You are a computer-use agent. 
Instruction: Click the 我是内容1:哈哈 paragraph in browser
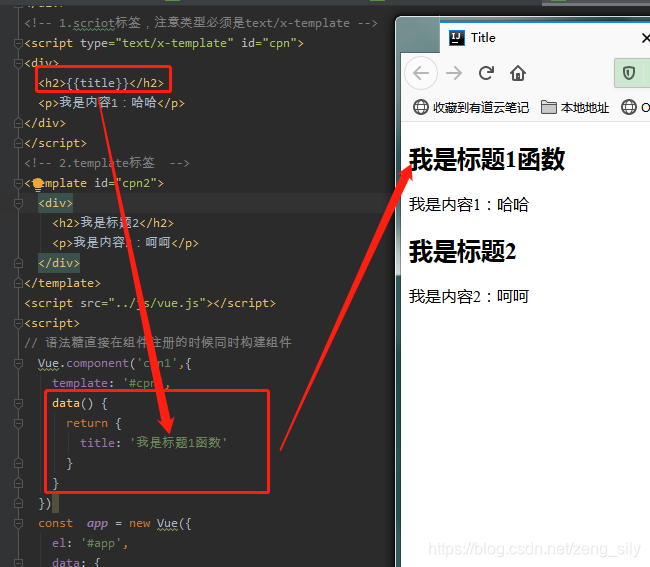coord(469,205)
